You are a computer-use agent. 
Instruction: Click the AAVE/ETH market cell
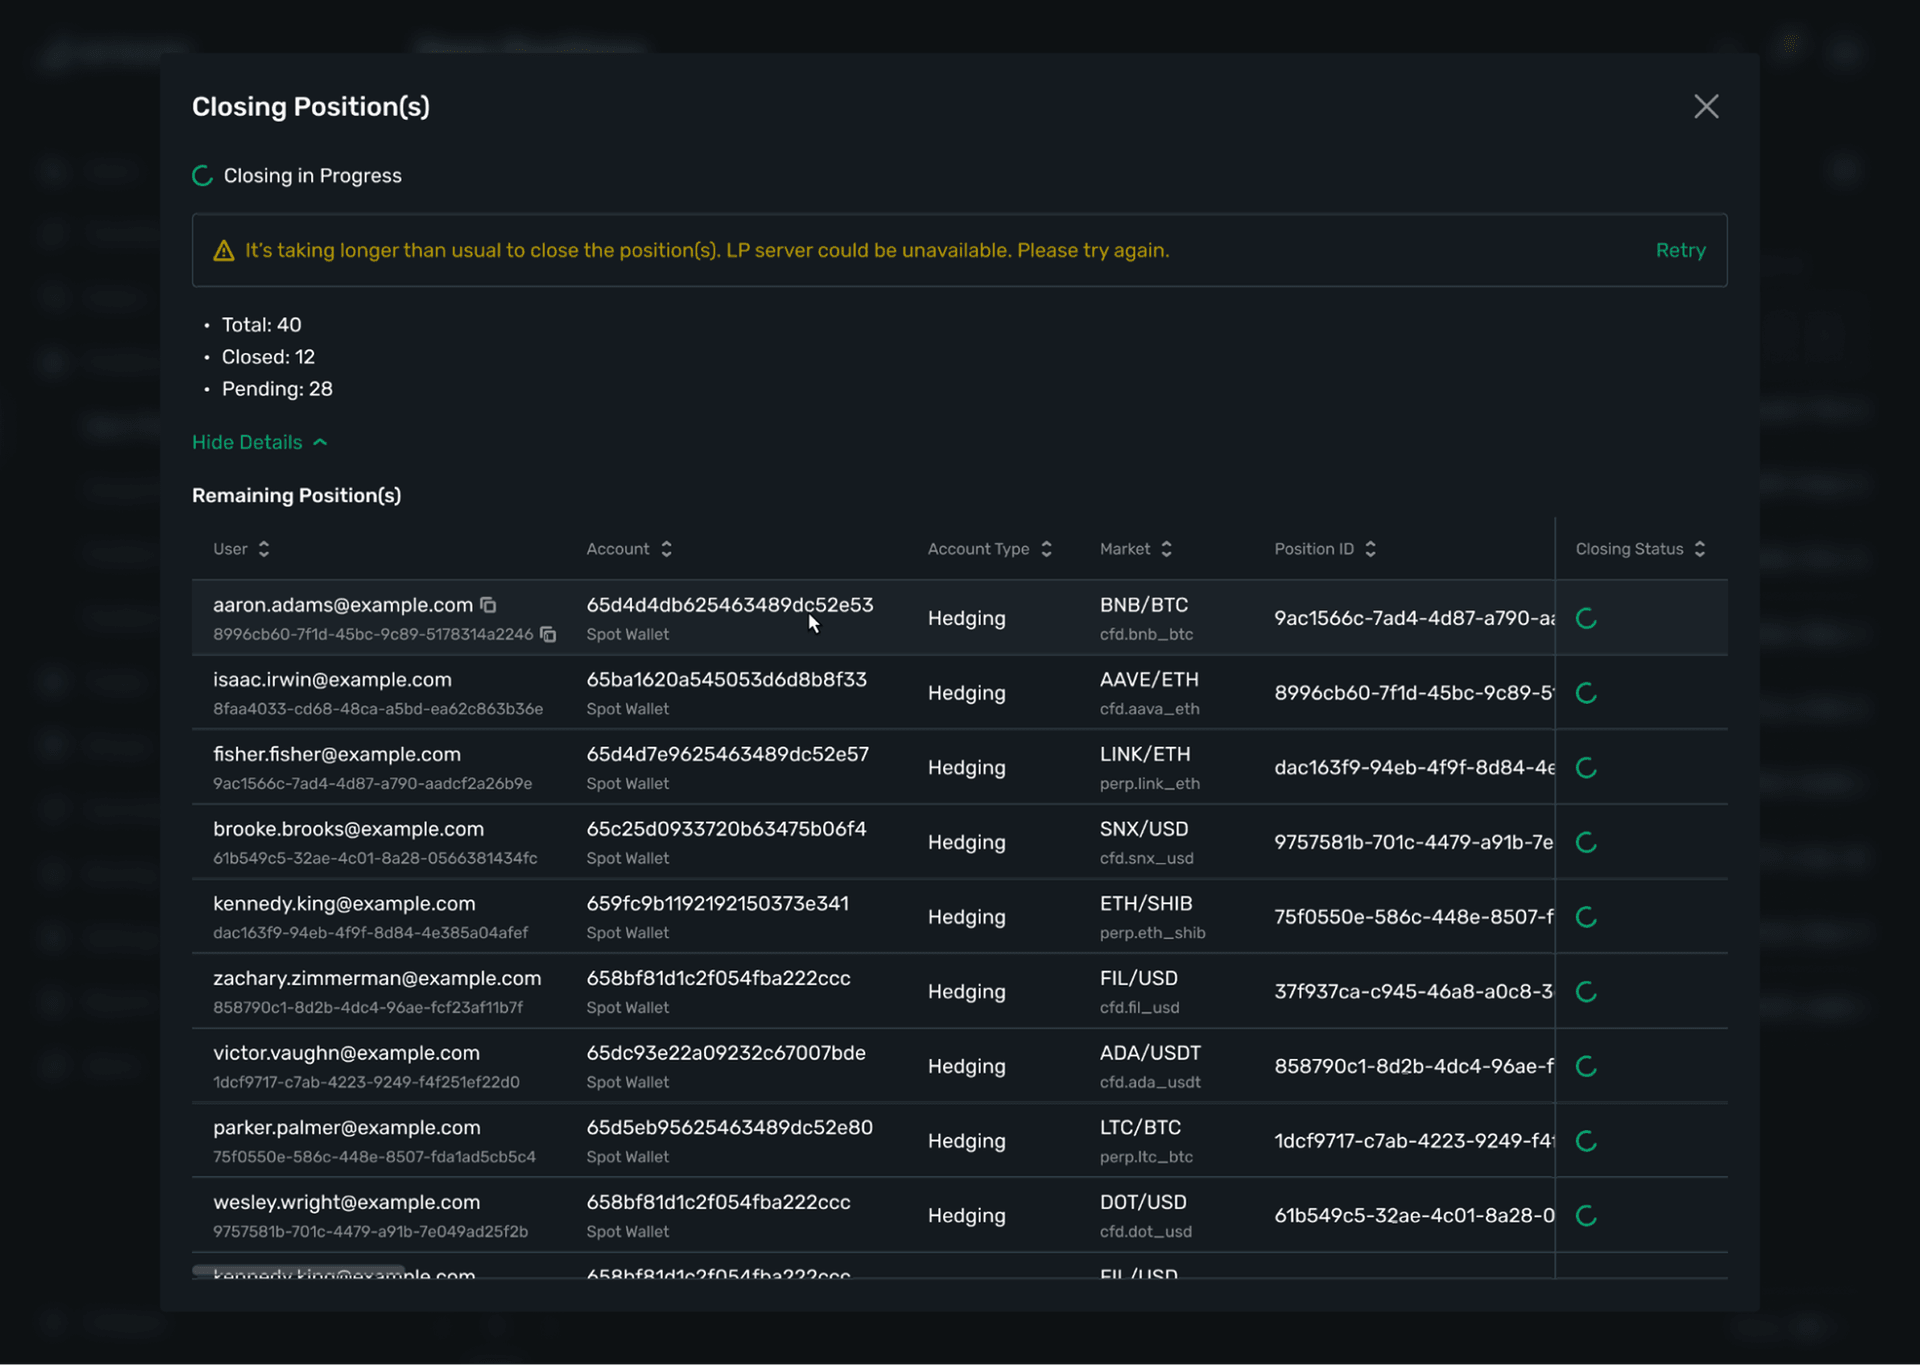1150,693
